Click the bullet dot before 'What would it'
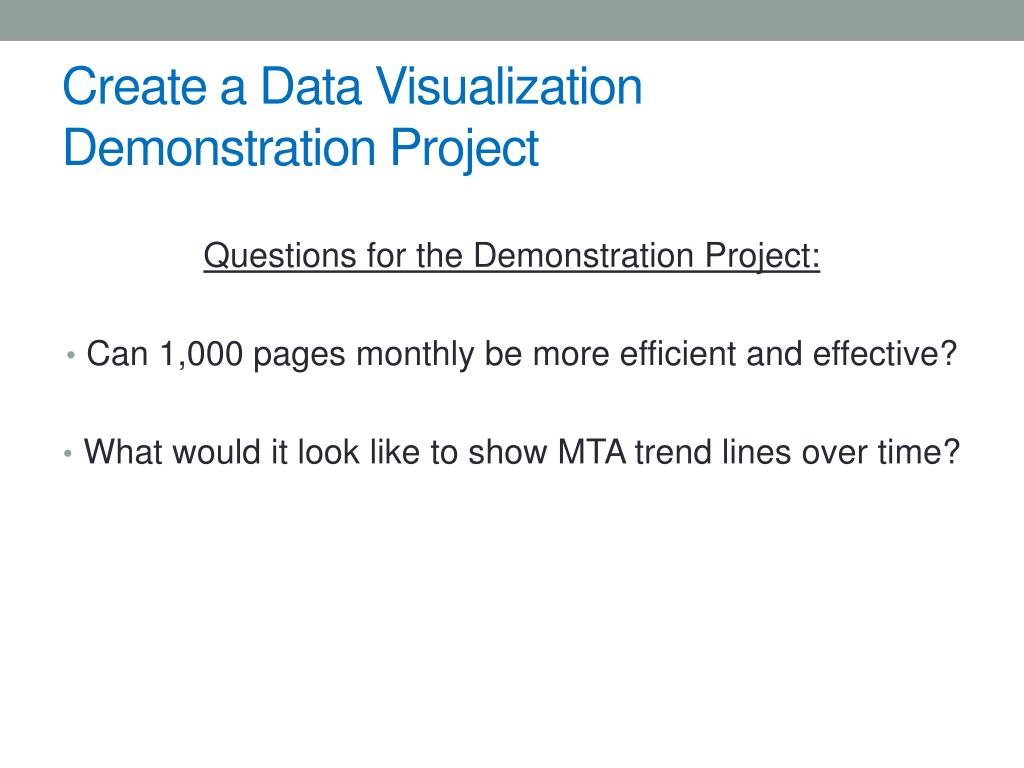 pos(68,453)
